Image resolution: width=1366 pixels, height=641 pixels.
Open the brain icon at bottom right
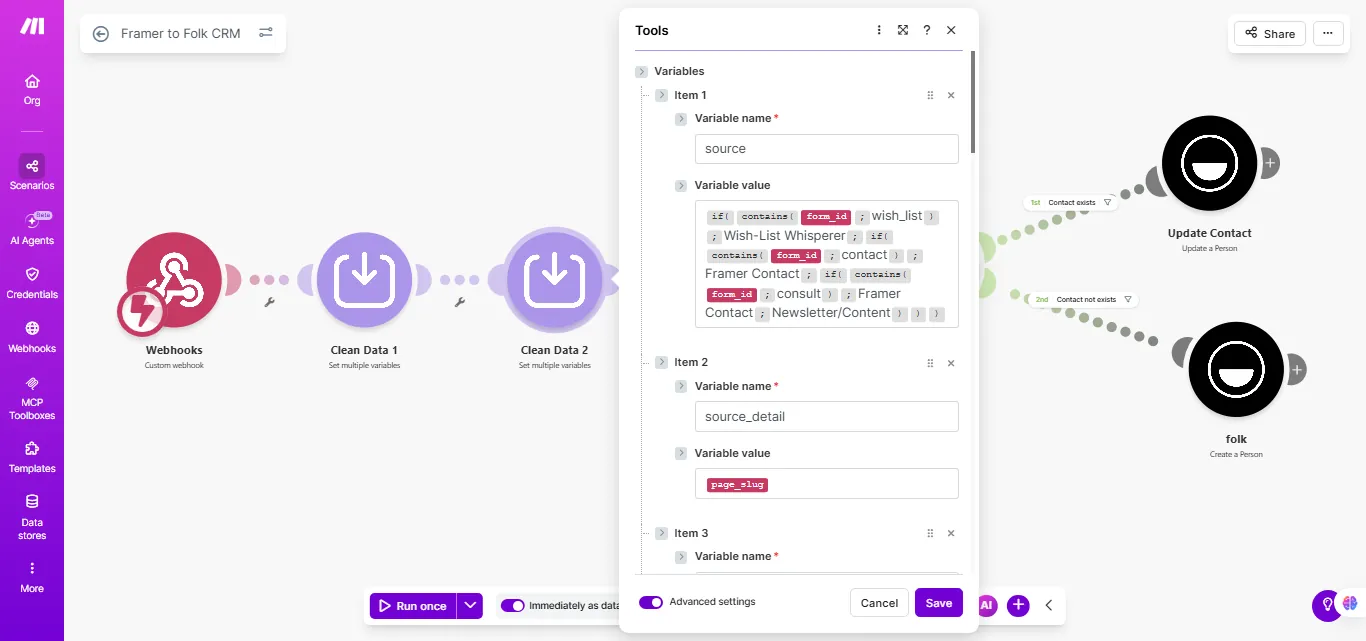click(x=1350, y=603)
